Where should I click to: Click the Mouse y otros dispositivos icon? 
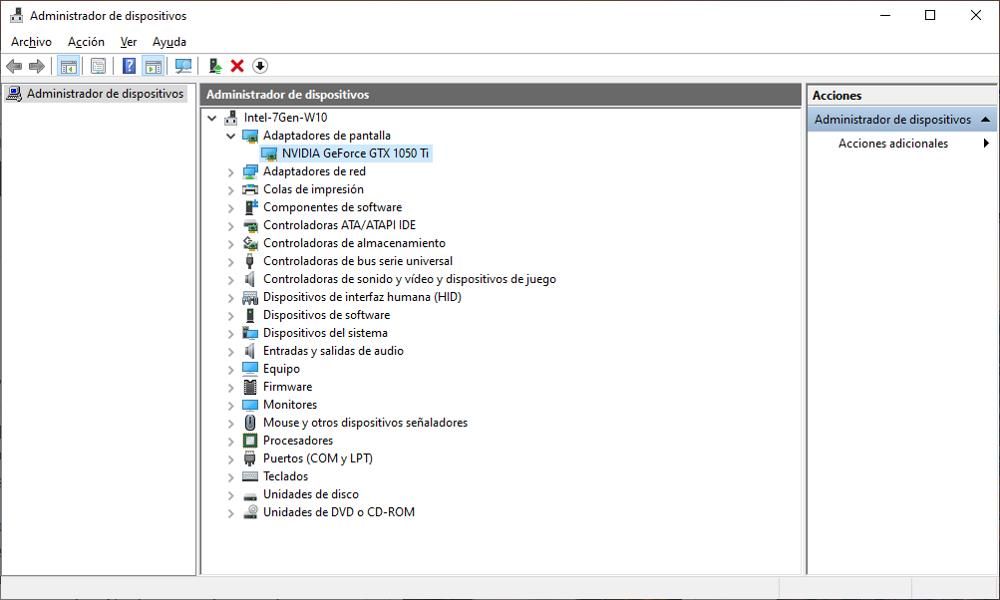click(x=250, y=423)
